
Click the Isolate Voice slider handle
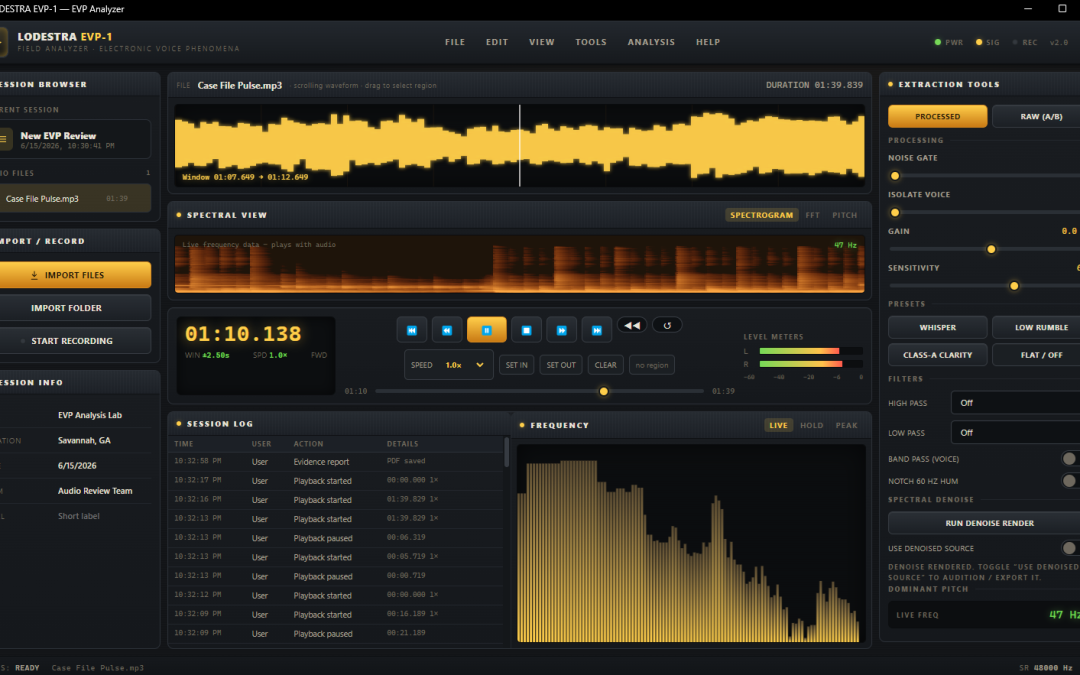click(x=895, y=212)
